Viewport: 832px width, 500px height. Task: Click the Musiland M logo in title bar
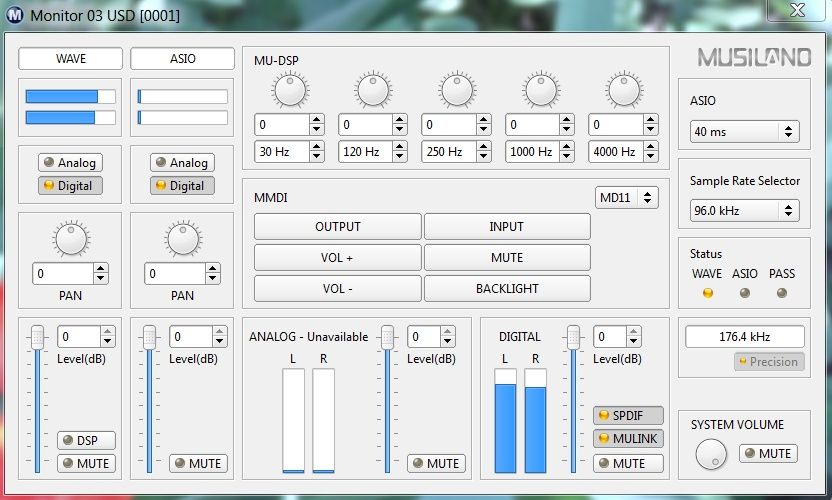click(x=14, y=15)
